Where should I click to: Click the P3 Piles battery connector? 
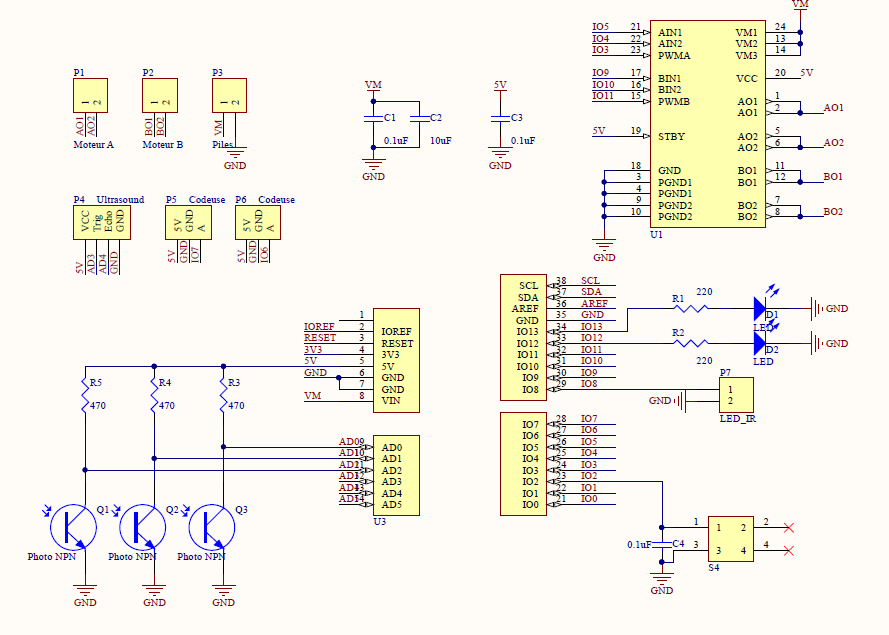tap(228, 96)
